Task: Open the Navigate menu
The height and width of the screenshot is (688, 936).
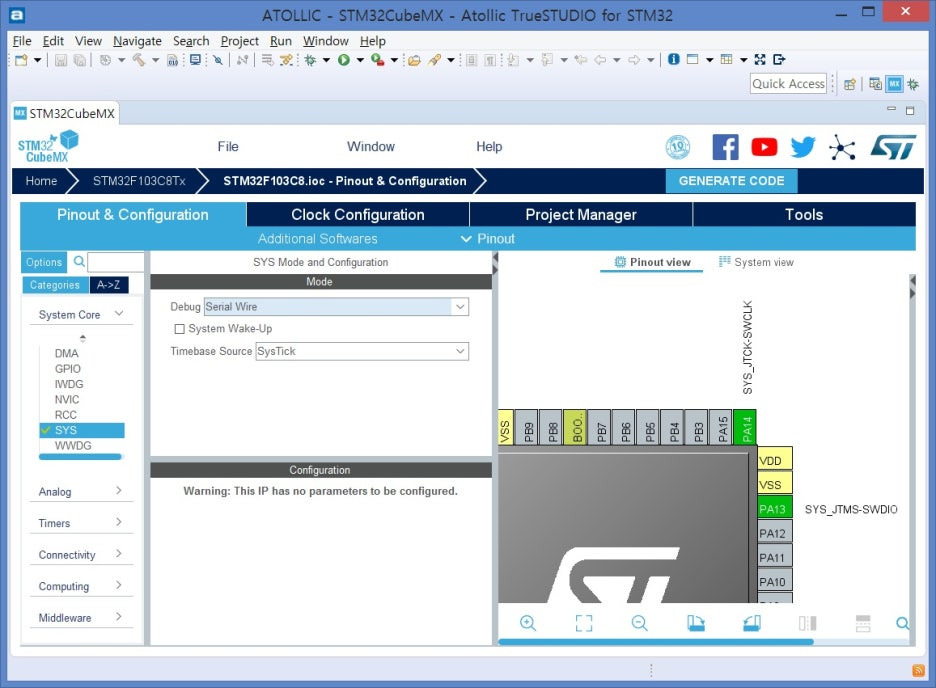Action: [x=137, y=41]
